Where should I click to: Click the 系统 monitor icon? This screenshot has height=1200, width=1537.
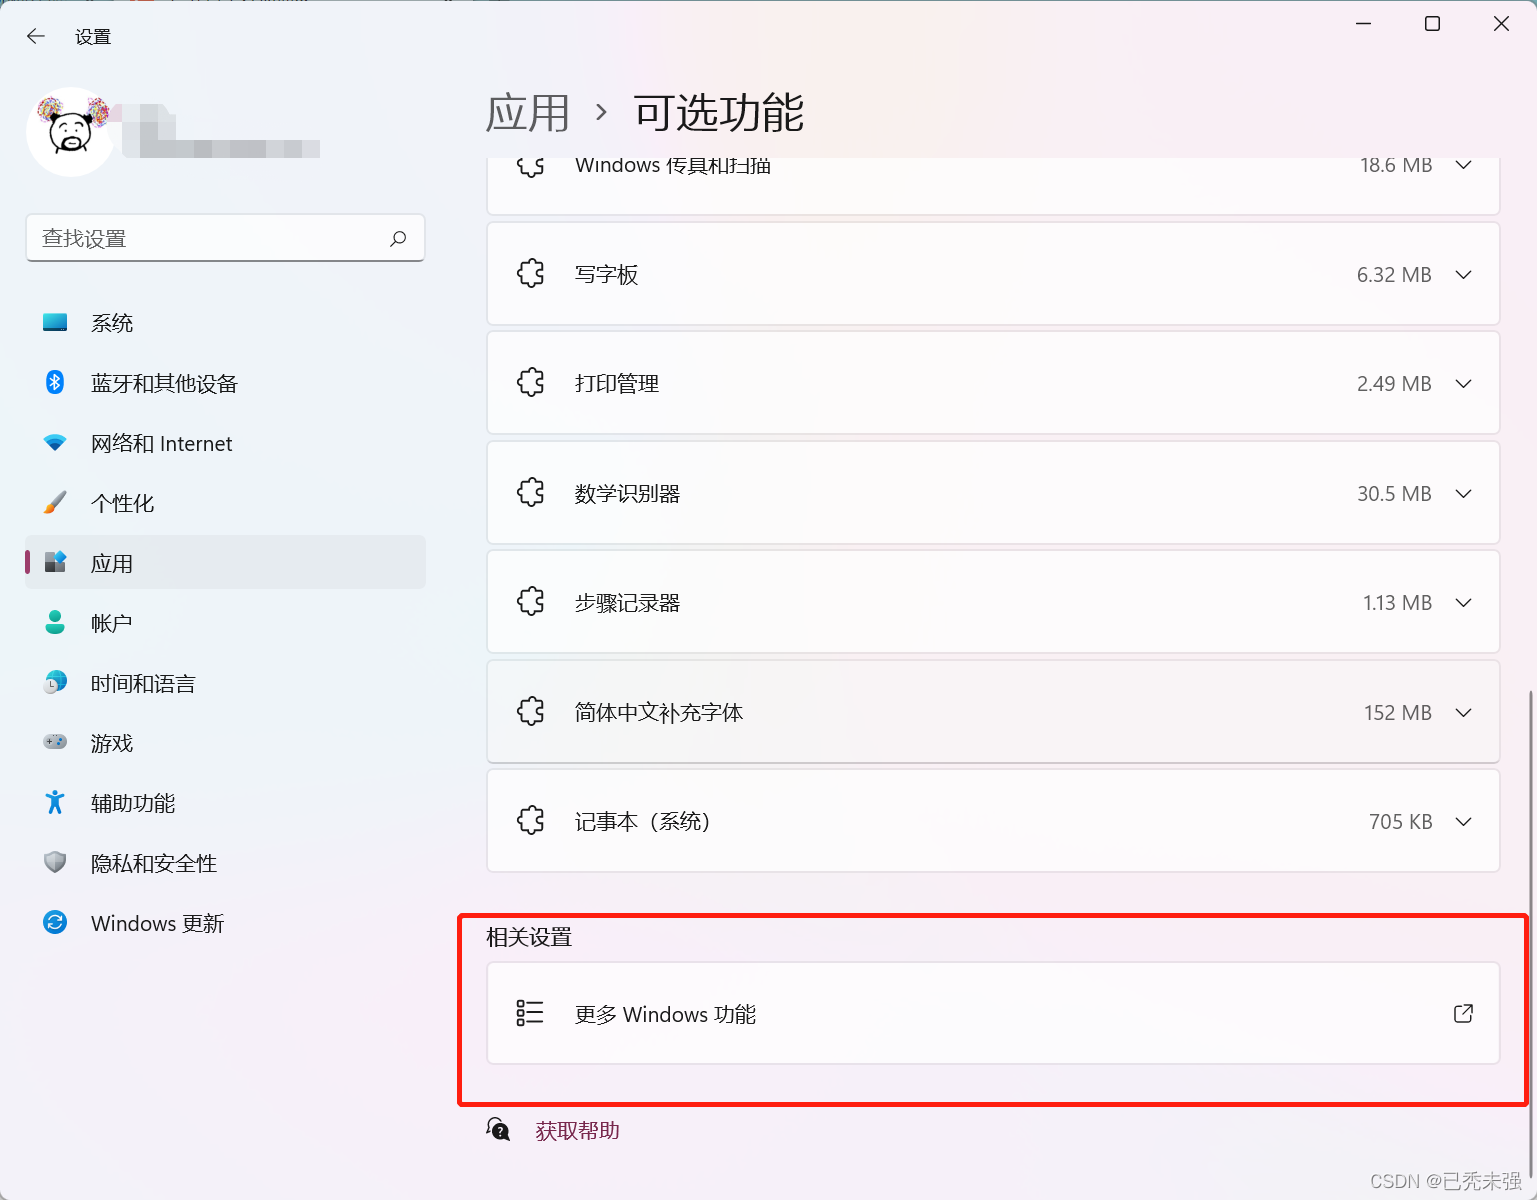[55, 322]
